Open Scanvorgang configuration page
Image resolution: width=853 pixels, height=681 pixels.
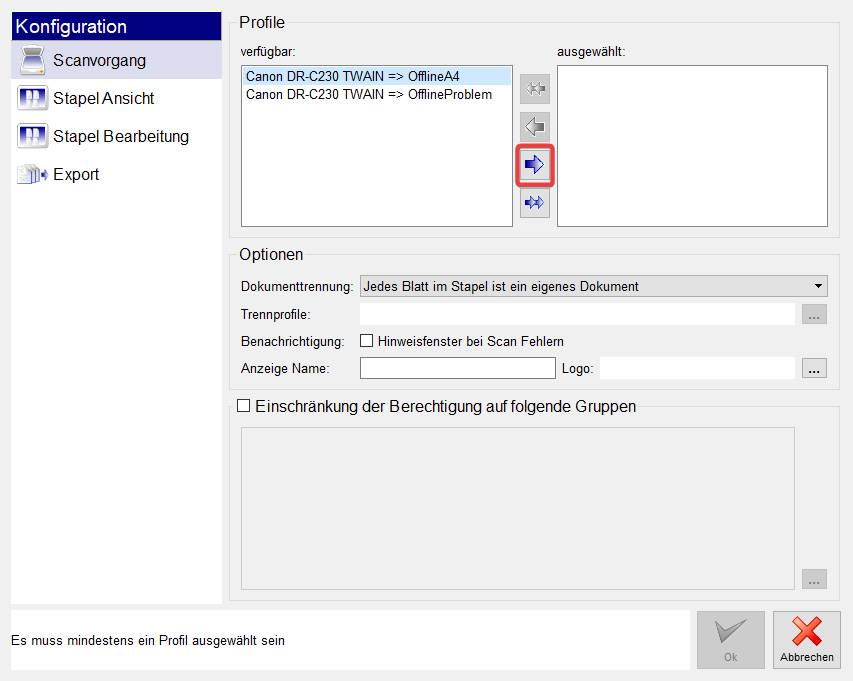(x=116, y=60)
